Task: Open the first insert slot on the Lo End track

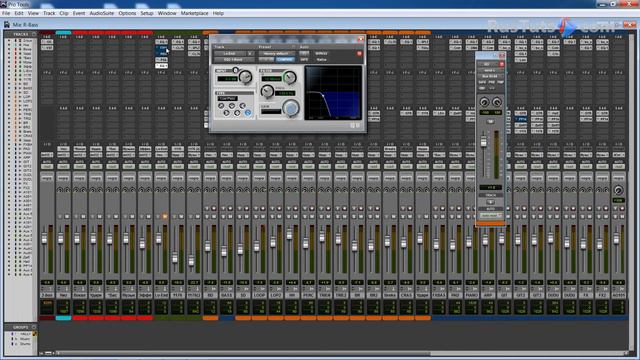Action: coord(161,42)
